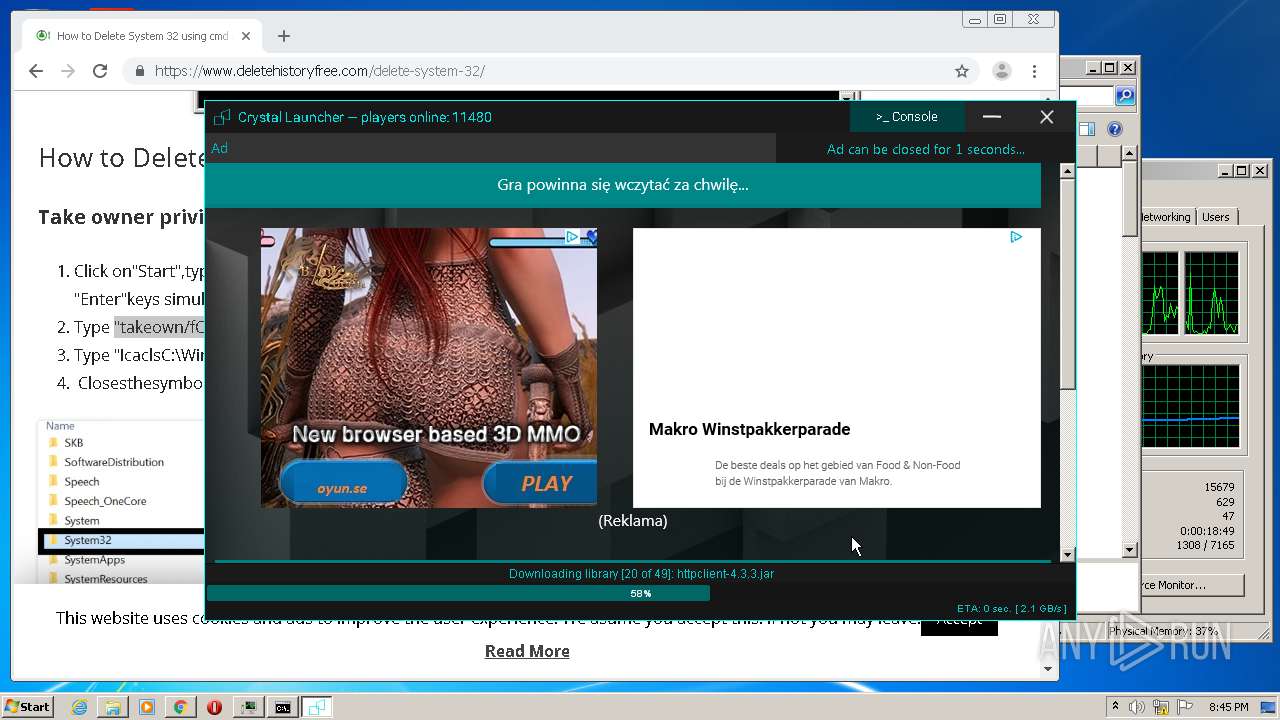Show hidden system tray icons
Viewport: 1280px width, 720px height.
click(x=1115, y=707)
